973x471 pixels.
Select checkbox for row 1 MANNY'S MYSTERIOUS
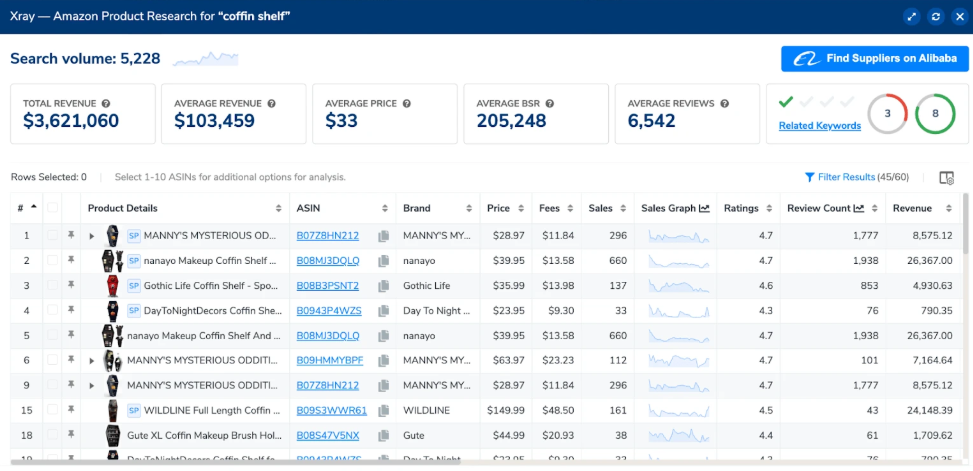[53, 236]
